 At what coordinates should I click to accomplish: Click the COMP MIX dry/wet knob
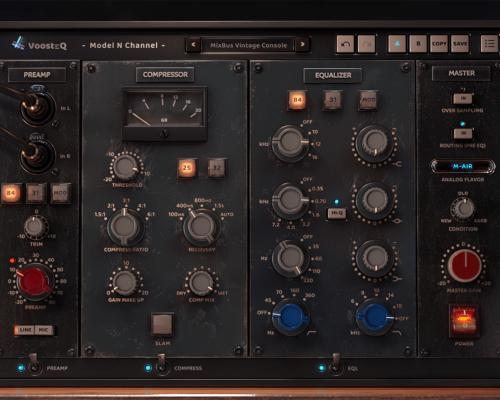click(201, 283)
